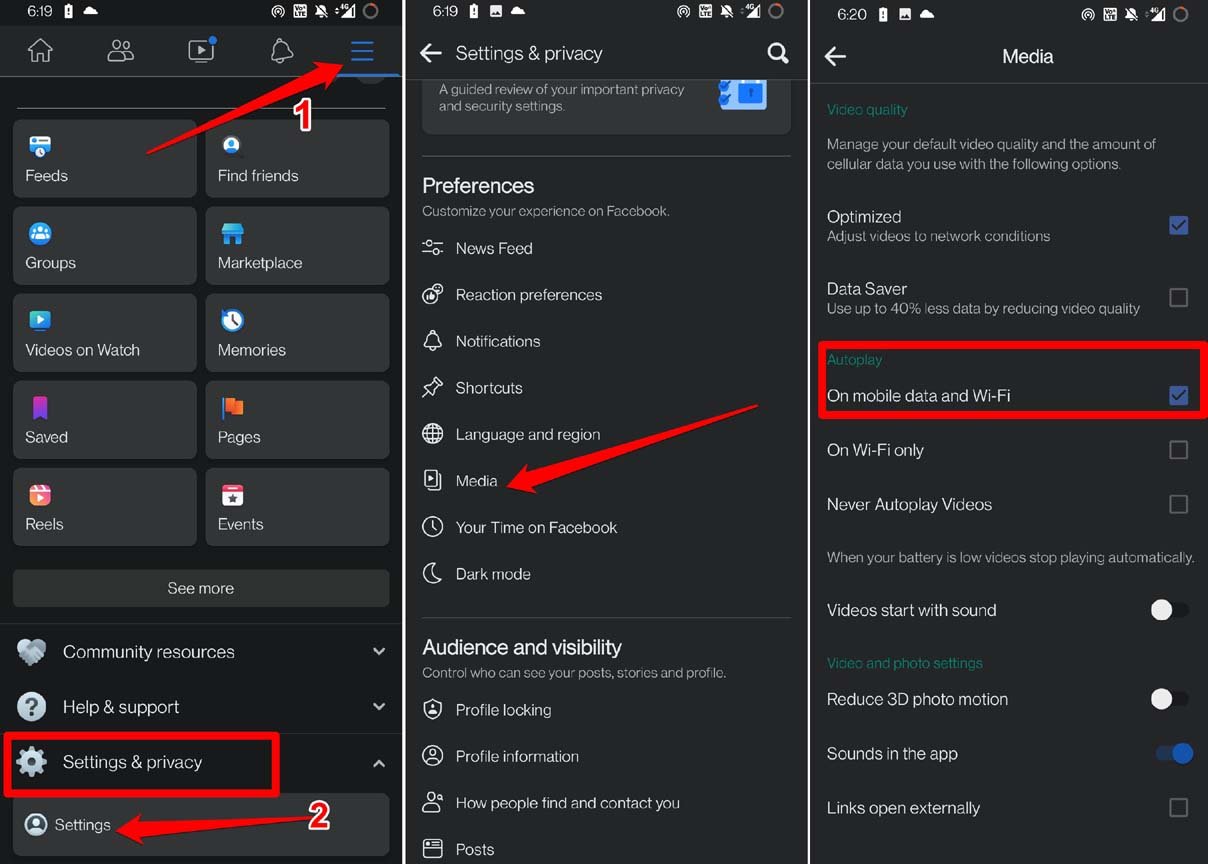Open Notifications settings
The image size is (1208, 864).
pyautogui.click(x=606, y=341)
